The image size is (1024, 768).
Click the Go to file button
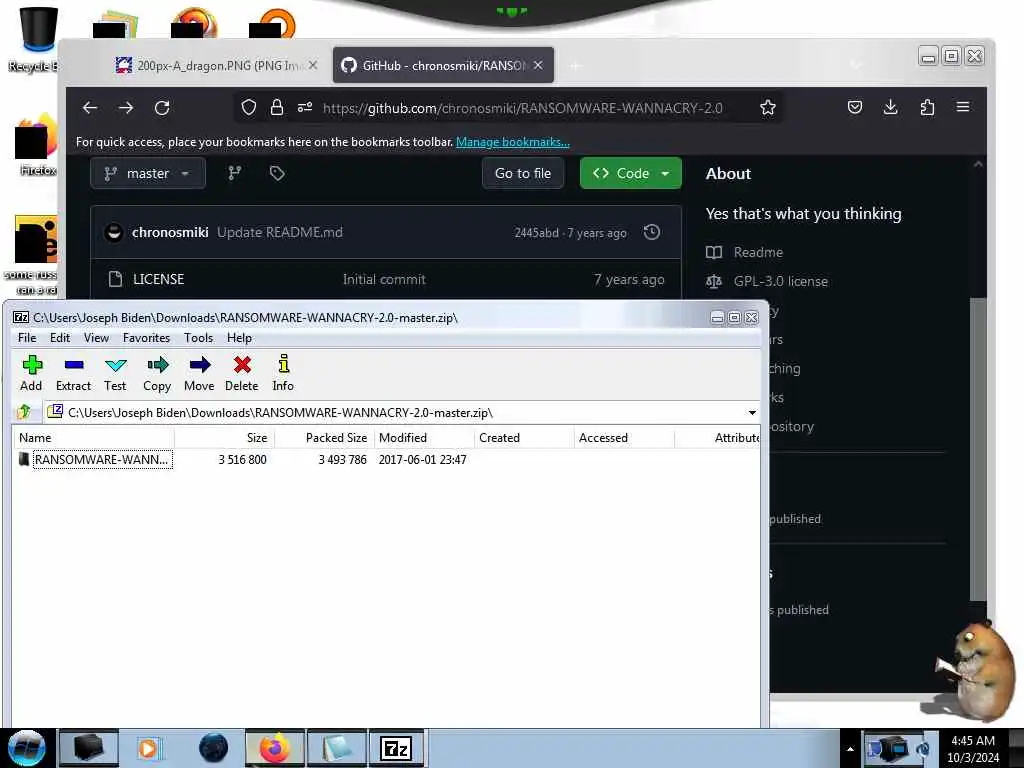pos(523,174)
